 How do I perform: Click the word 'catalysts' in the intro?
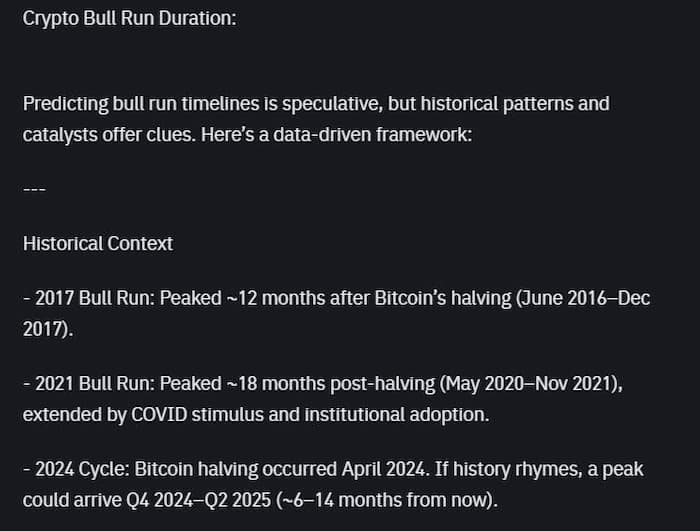pyautogui.click(x=60, y=135)
